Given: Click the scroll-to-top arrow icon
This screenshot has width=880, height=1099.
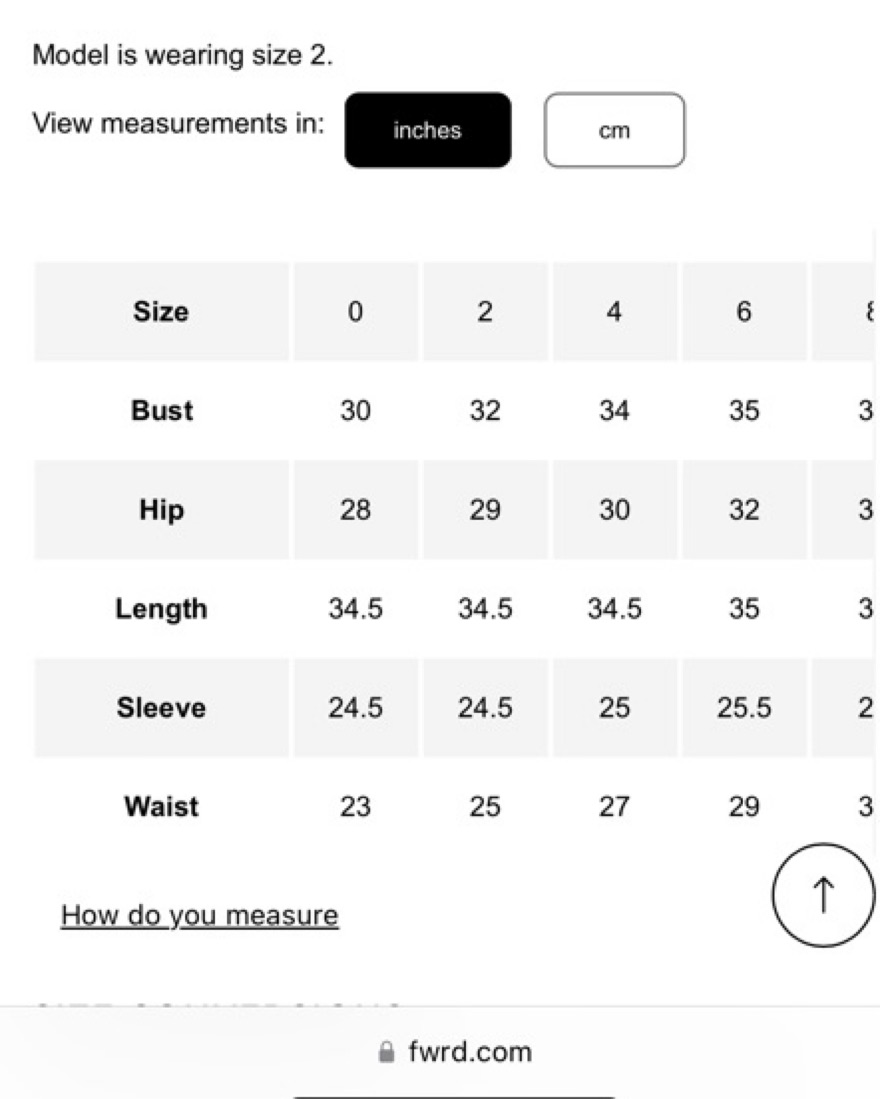Looking at the screenshot, I should tap(823, 895).
